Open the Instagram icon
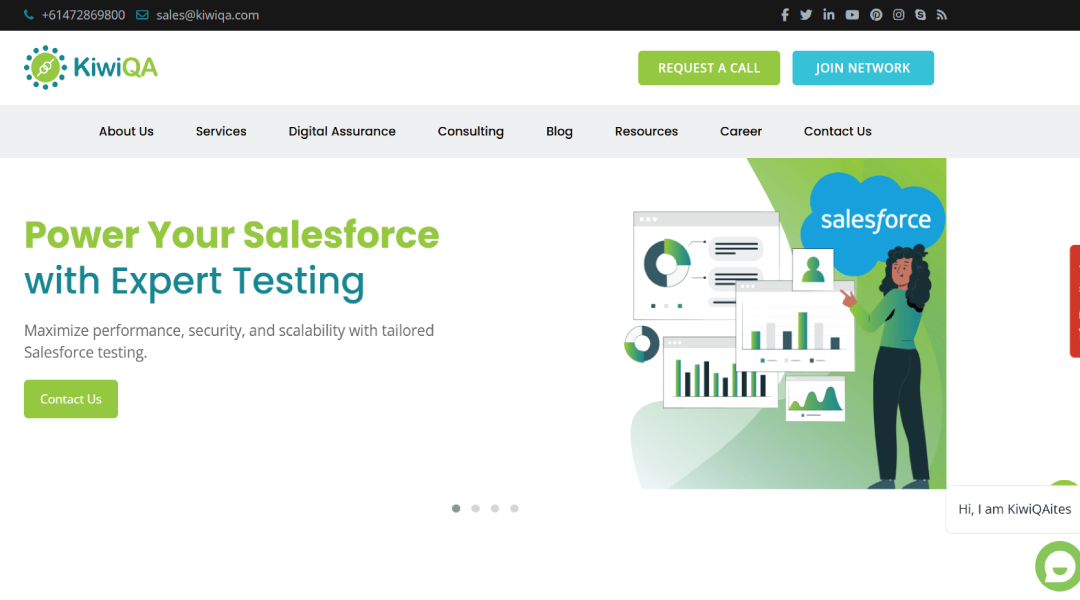Viewport: 1080px width, 600px height. coord(898,14)
